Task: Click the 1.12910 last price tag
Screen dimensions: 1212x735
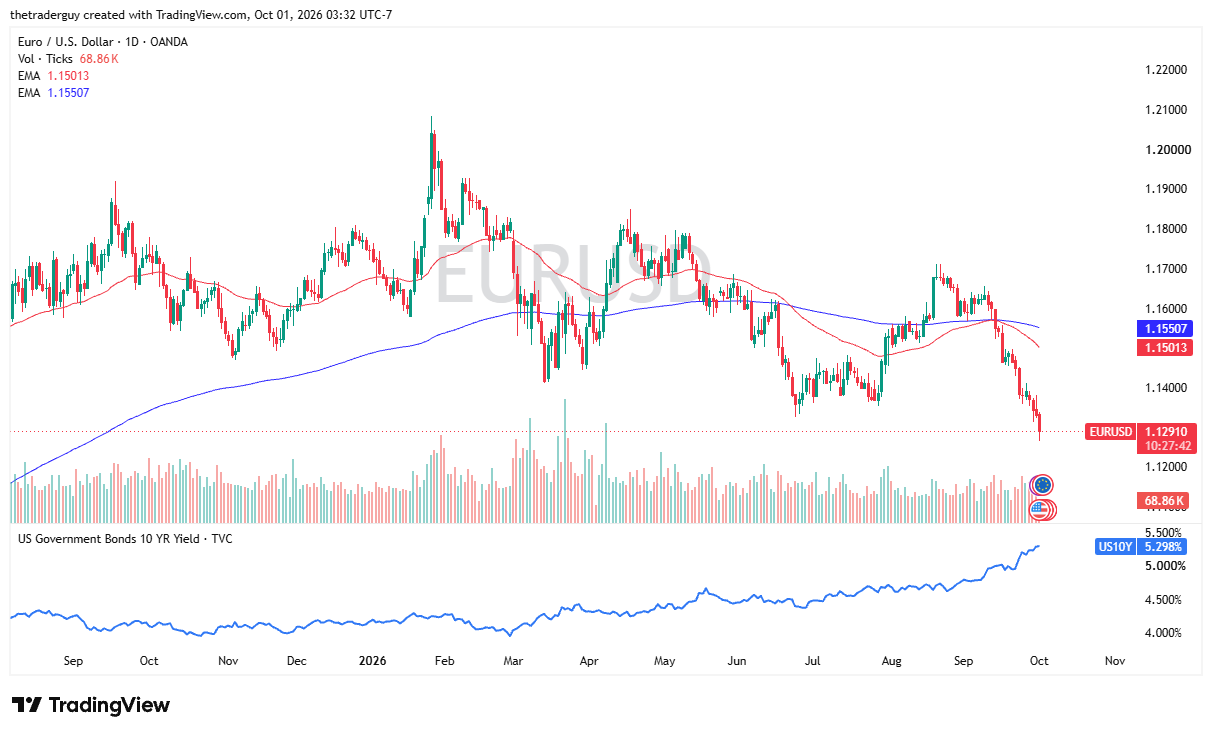Action: click(1164, 432)
